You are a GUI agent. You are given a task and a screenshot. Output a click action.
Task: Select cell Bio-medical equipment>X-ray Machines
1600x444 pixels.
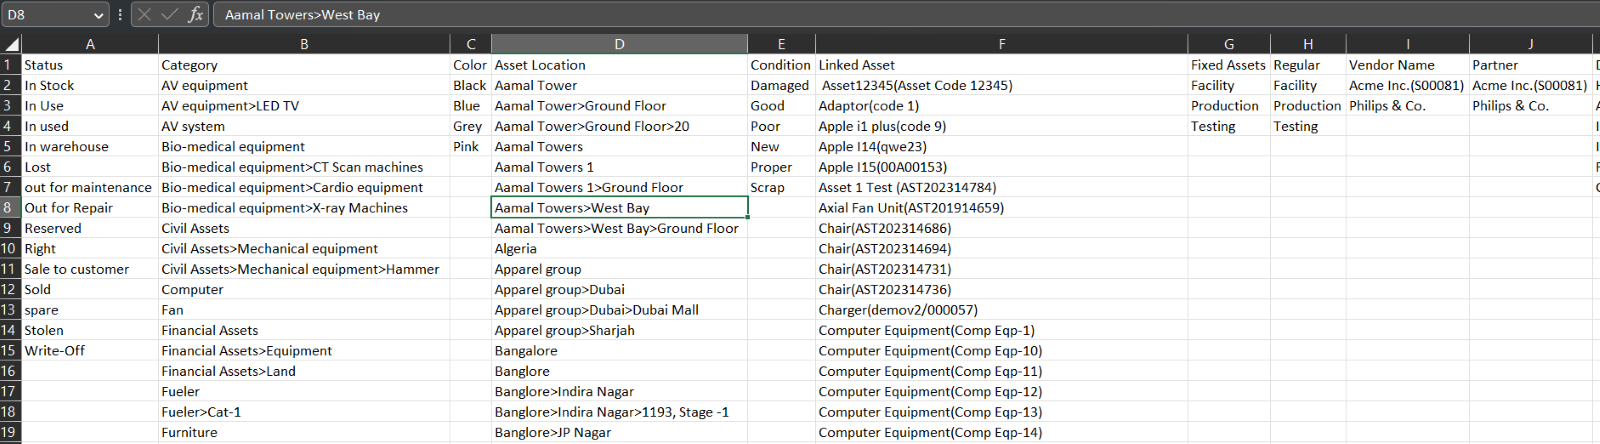pos(304,208)
